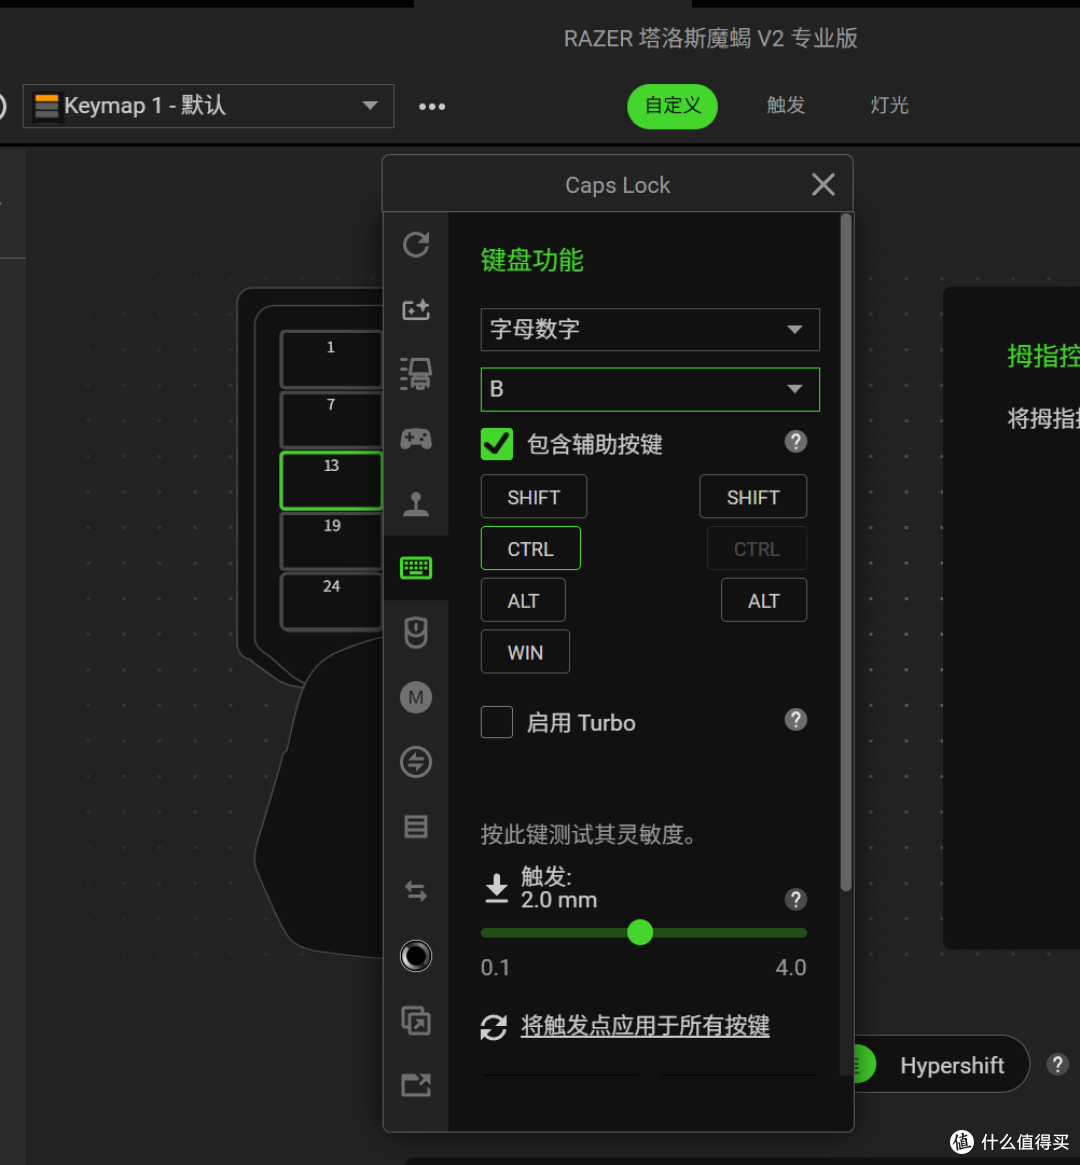The width and height of the screenshot is (1080, 1165).
Task: Open the 字母数字 category dropdown
Action: pyautogui.click(x=650, y=329)
